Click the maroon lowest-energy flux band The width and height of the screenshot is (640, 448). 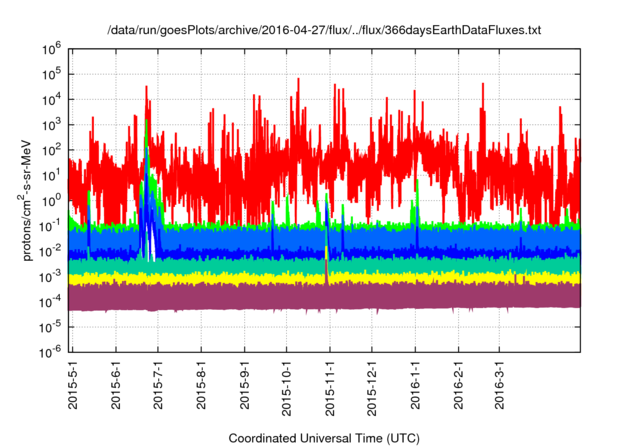(324, 297)
